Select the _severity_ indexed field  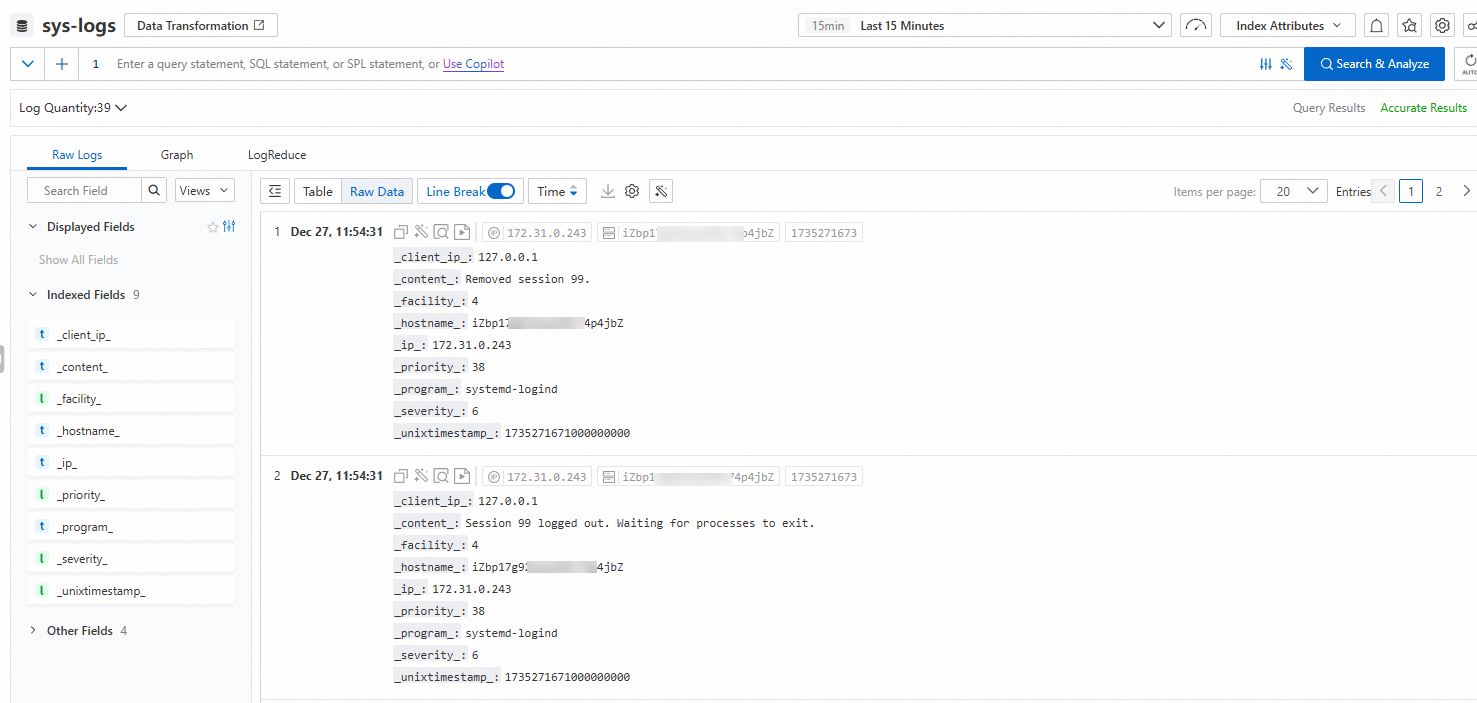(x=132, y=559)
